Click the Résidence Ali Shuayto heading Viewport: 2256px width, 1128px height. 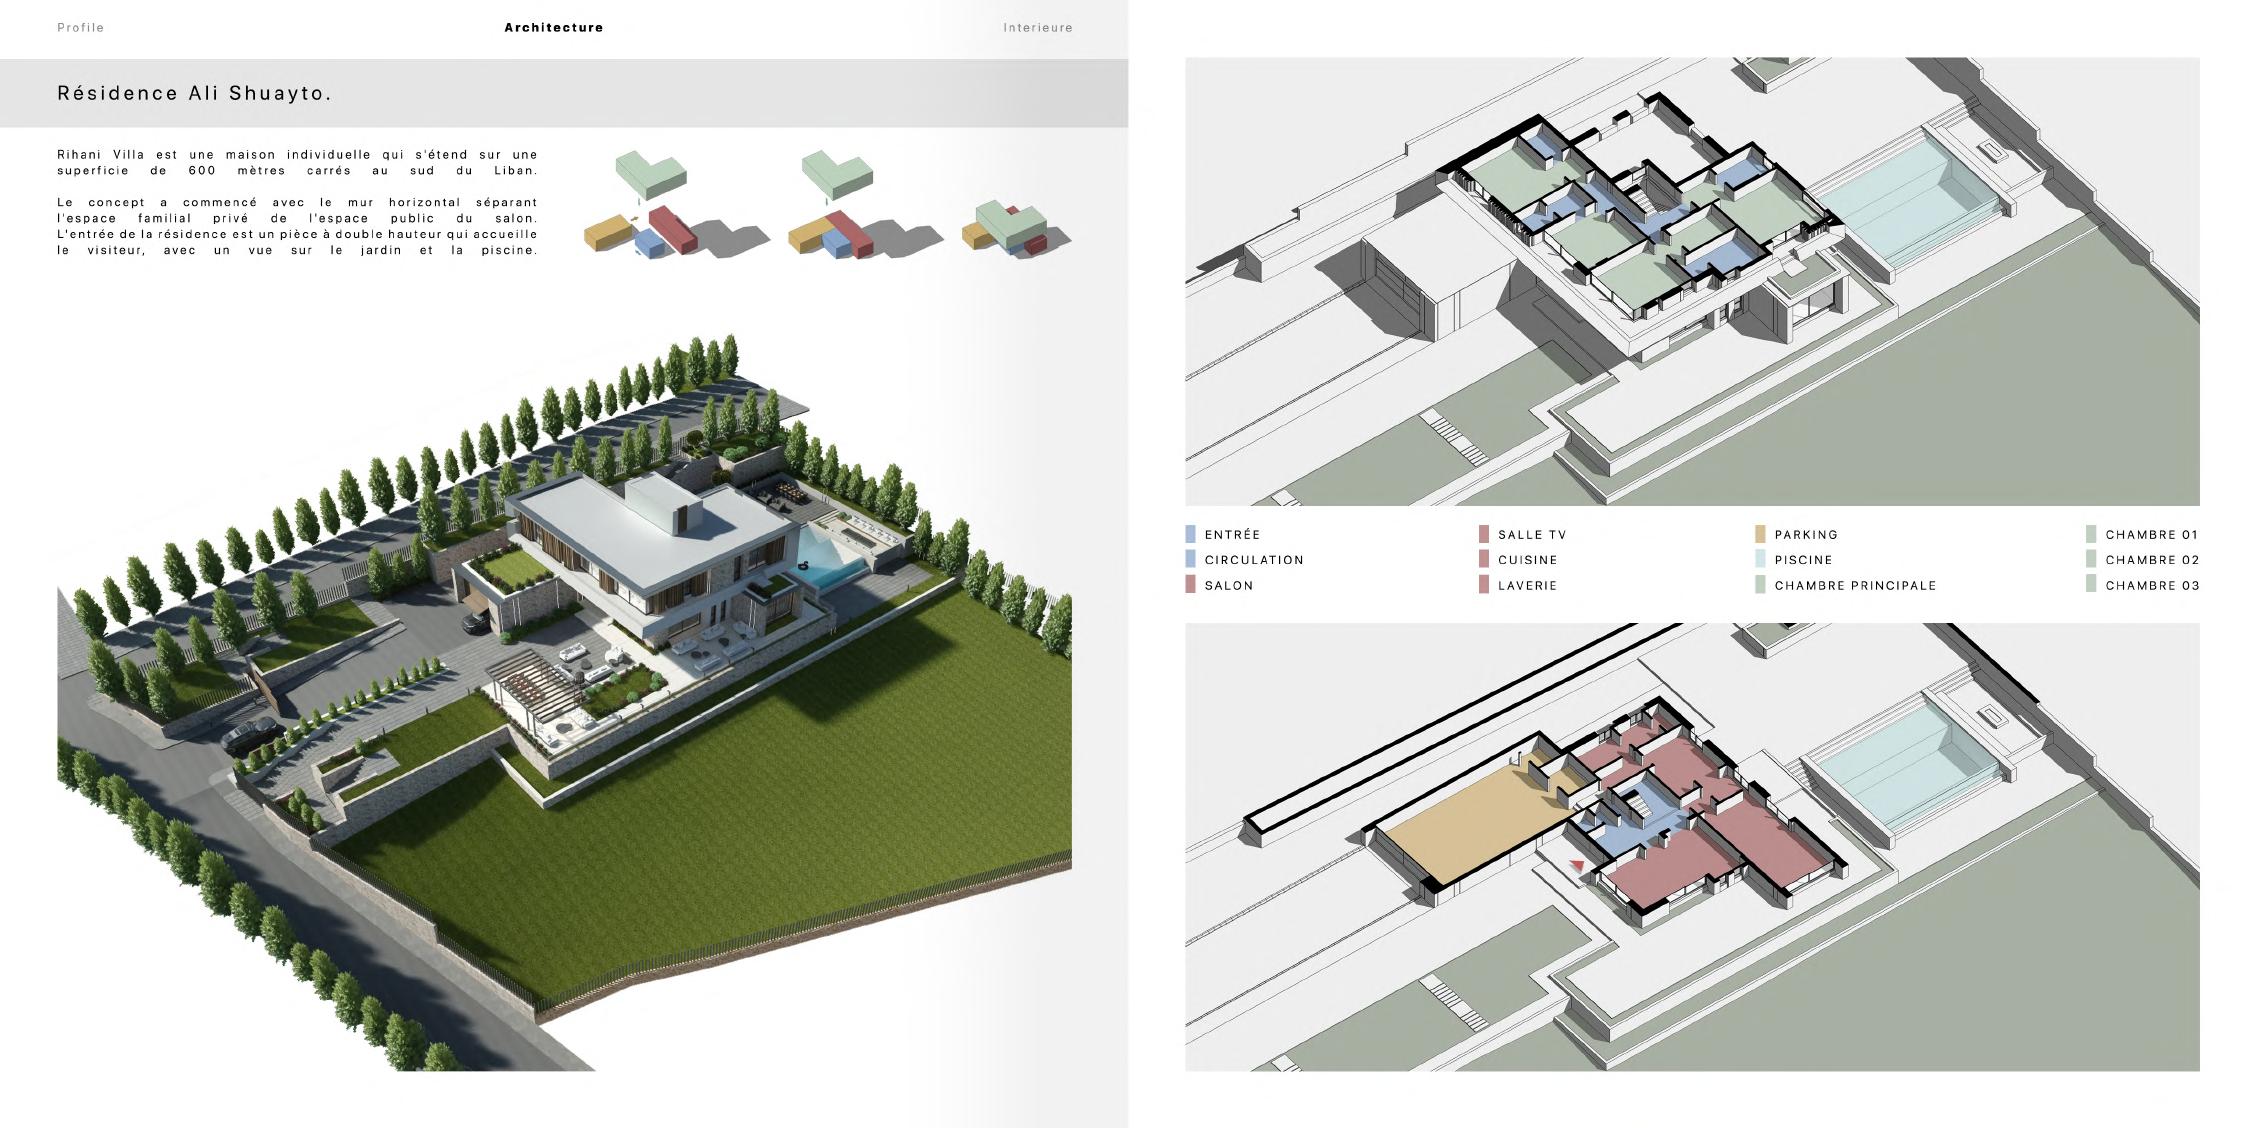click(194, 93)
